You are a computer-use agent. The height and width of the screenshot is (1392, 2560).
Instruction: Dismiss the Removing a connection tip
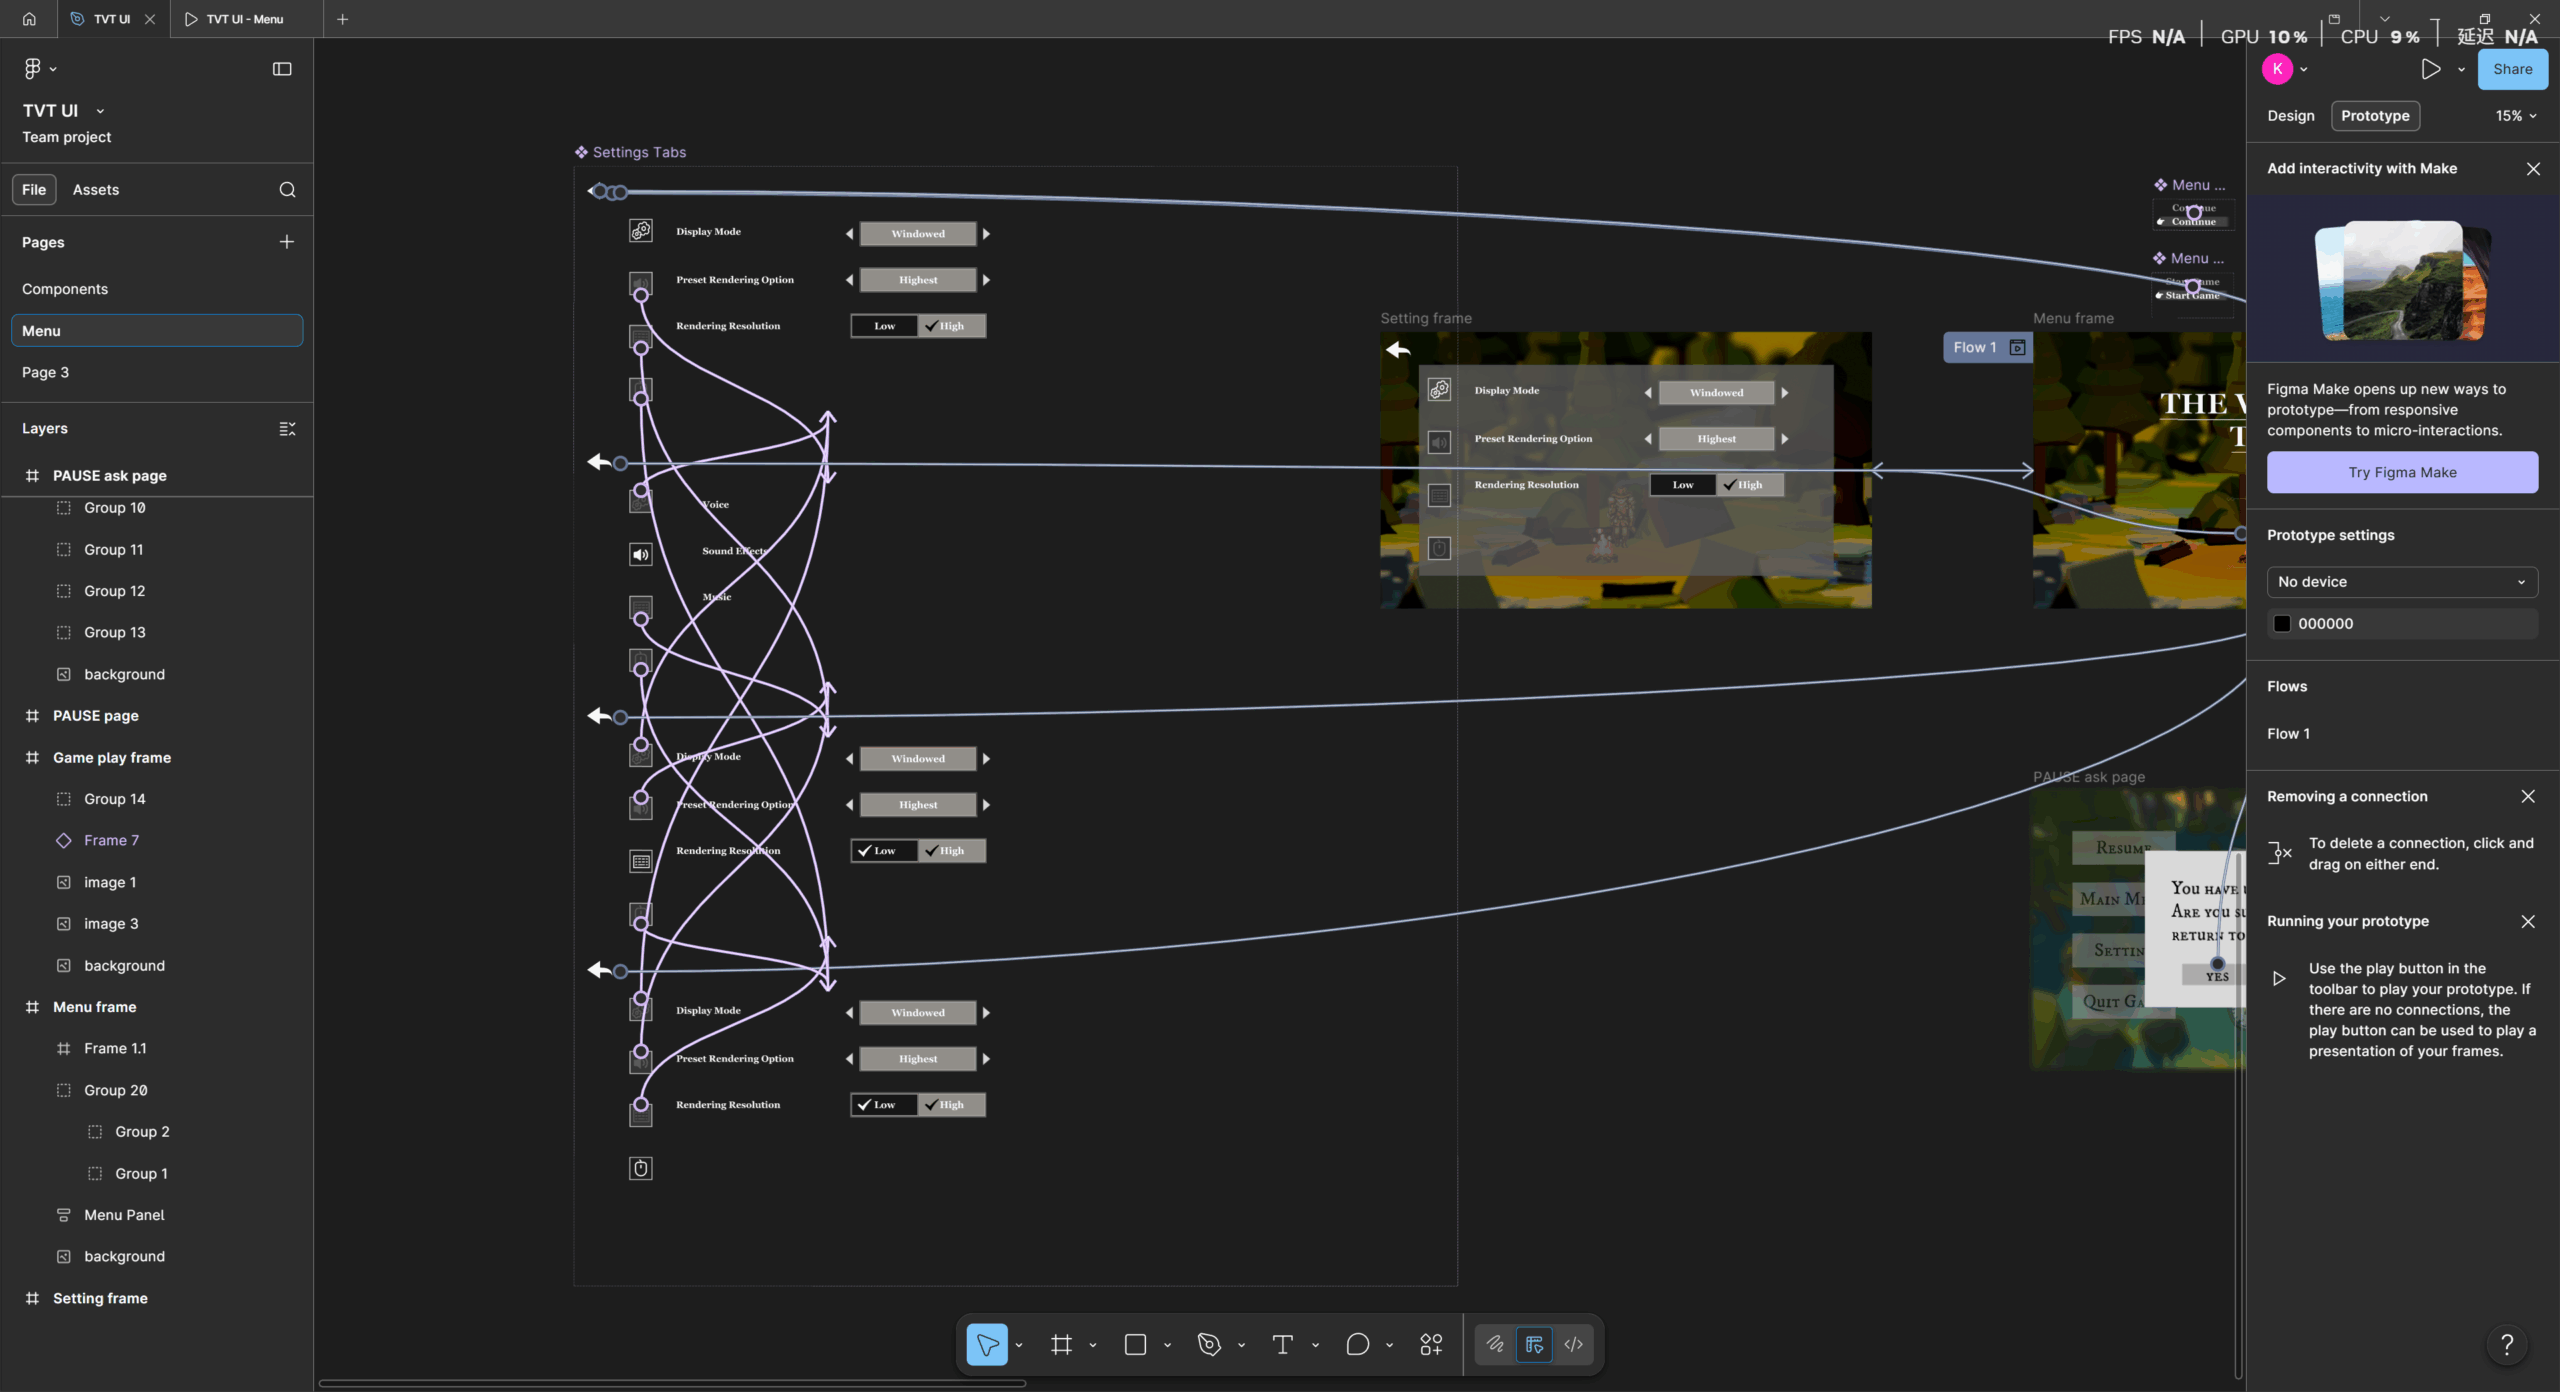2528,797
